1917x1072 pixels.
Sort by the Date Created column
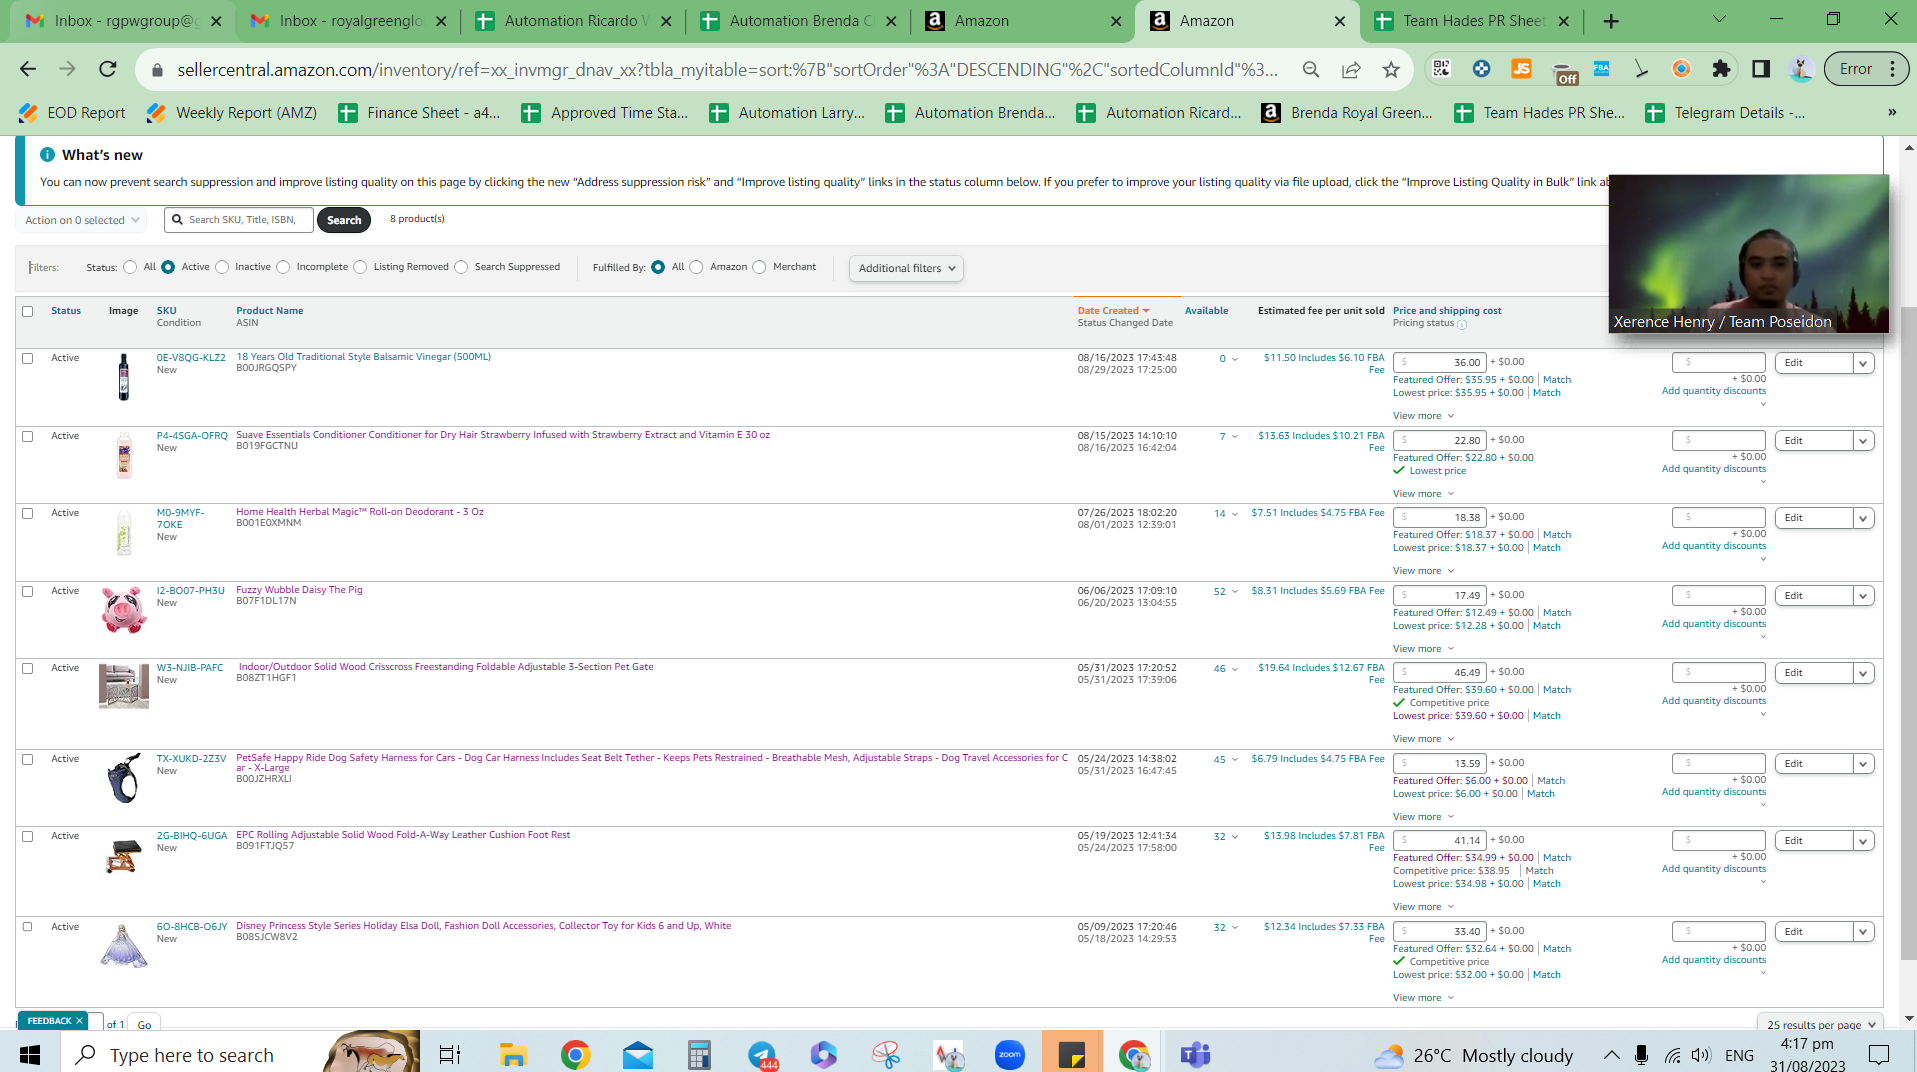pos(1113,311)
